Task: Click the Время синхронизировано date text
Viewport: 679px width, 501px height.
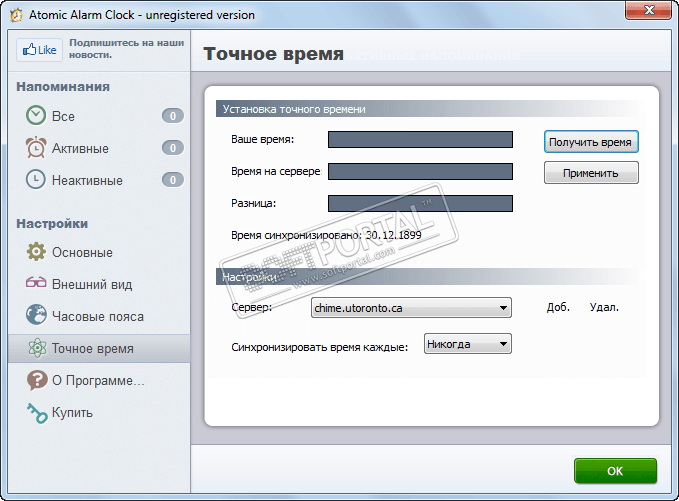Action: point(326,235)
